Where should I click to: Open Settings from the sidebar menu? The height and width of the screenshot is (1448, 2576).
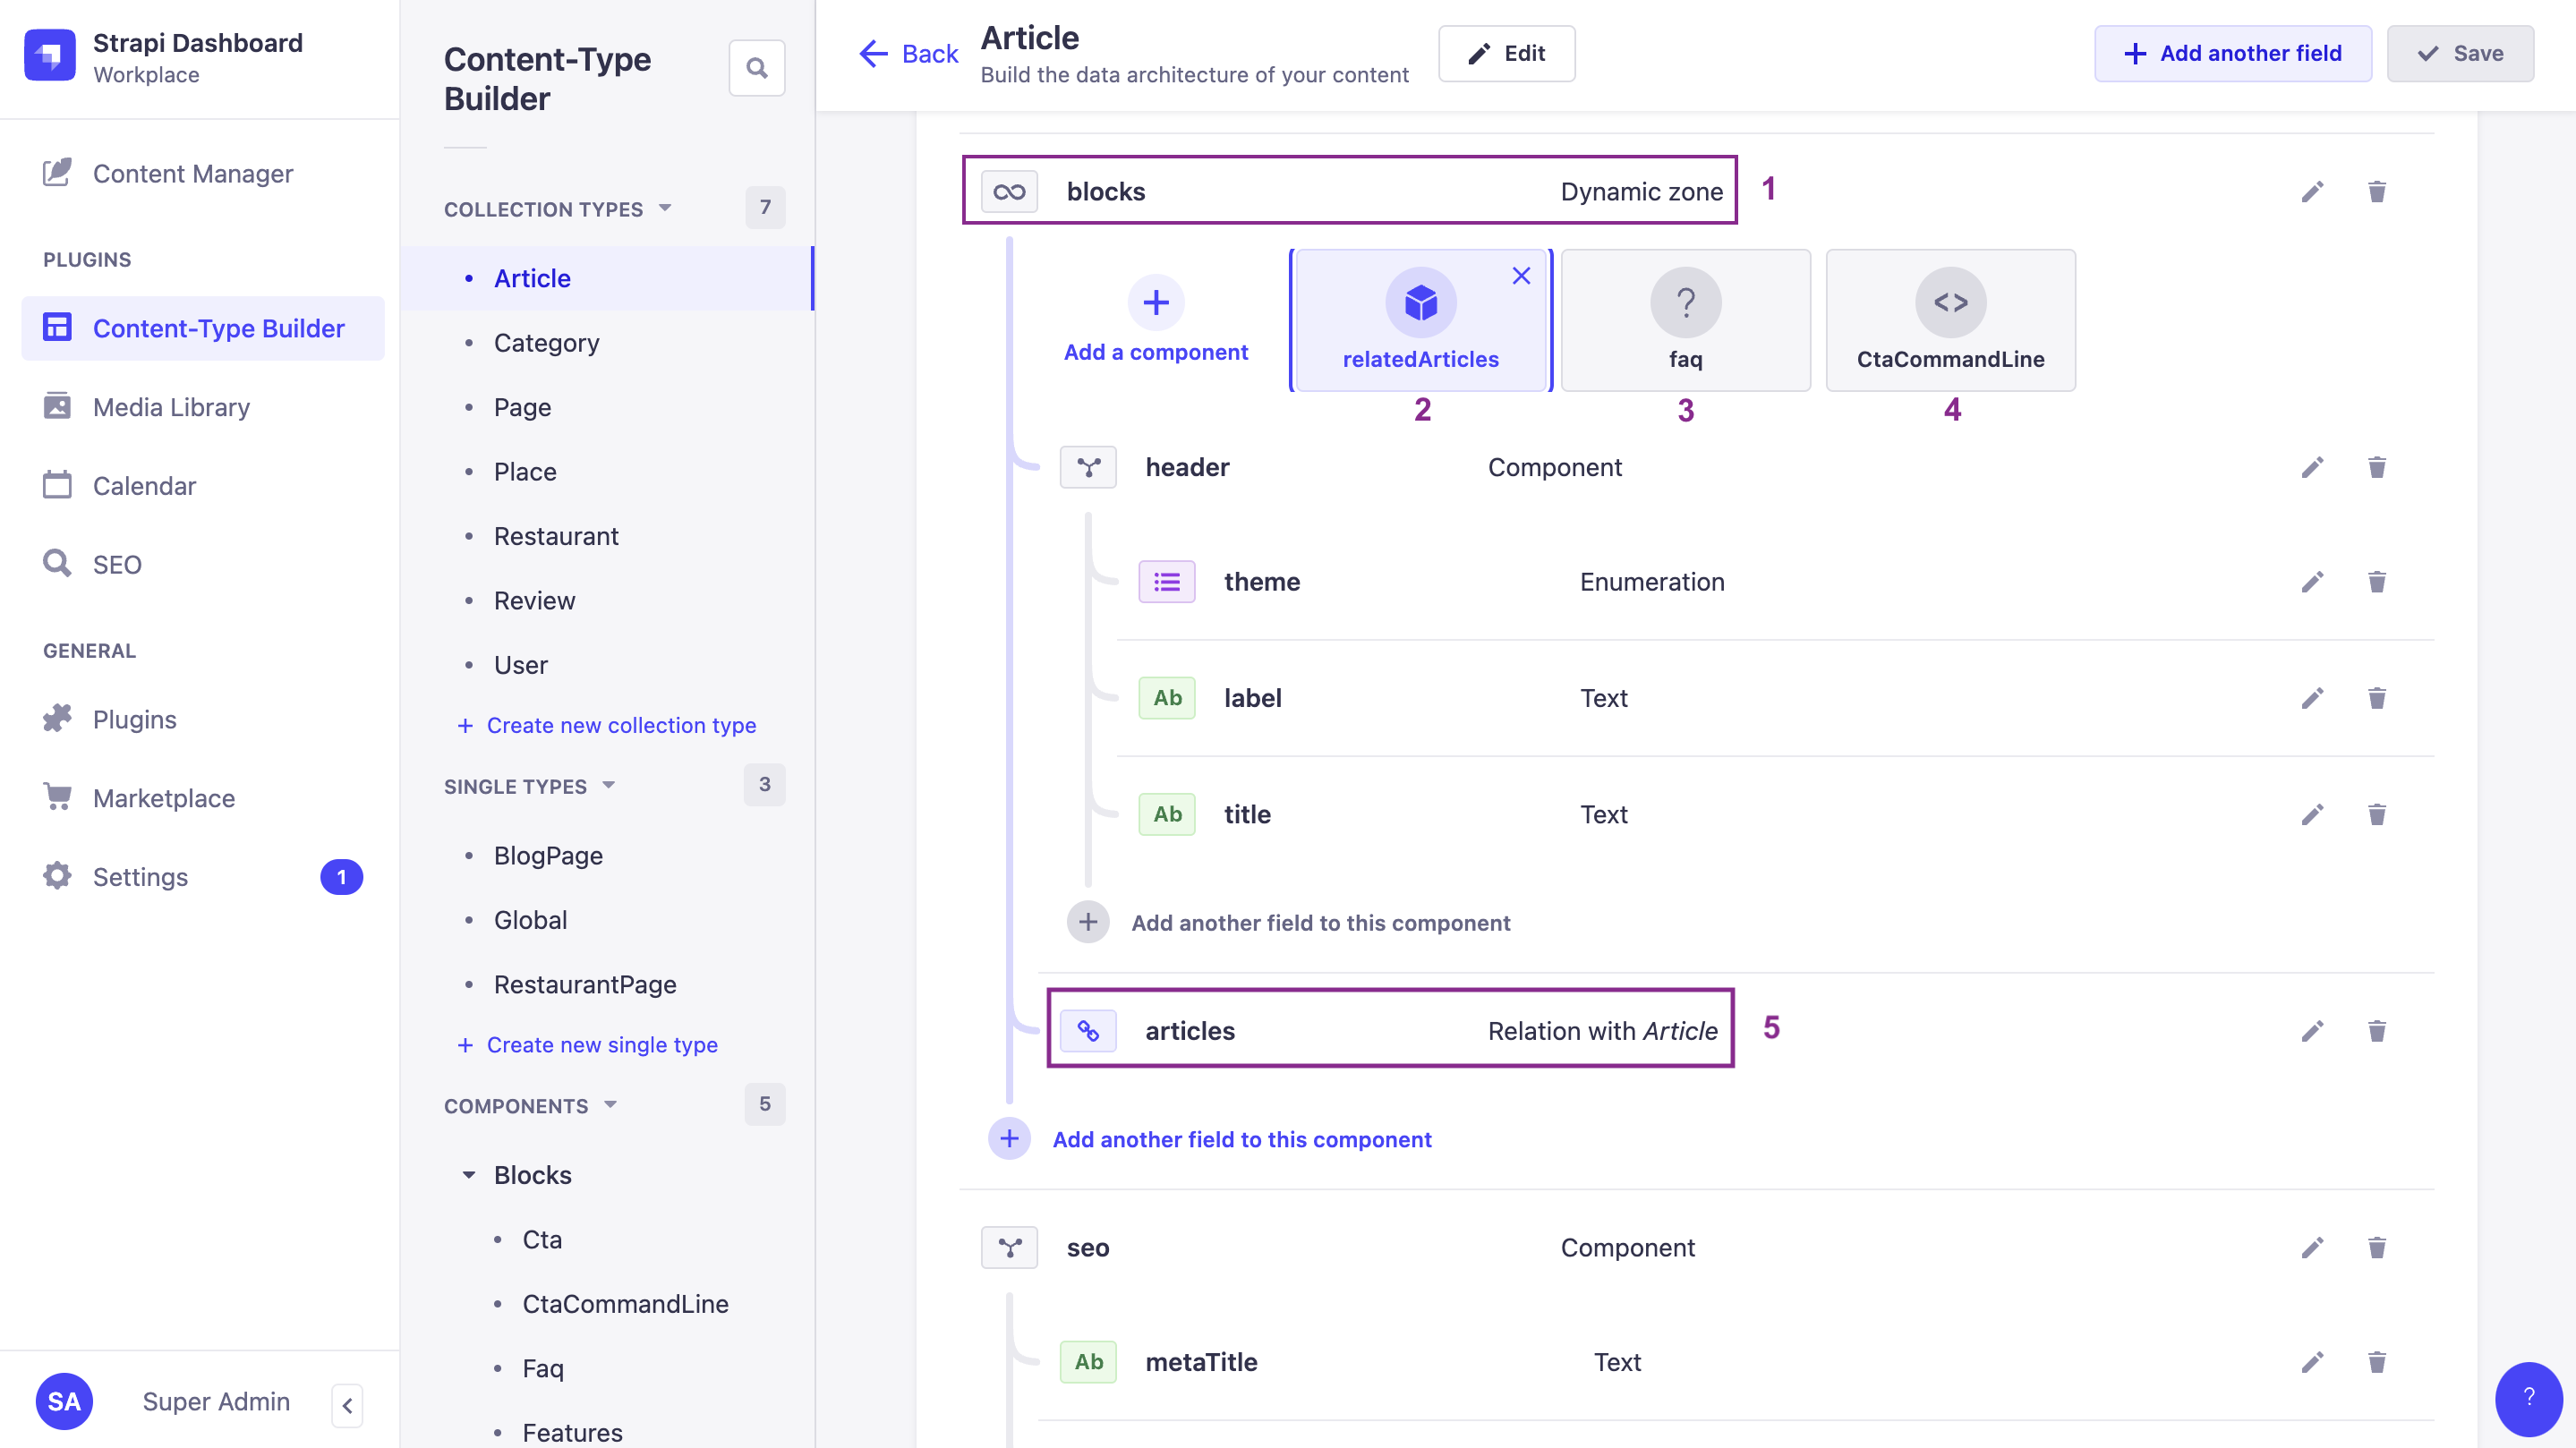pyautogui.click(x=141, y=876)
